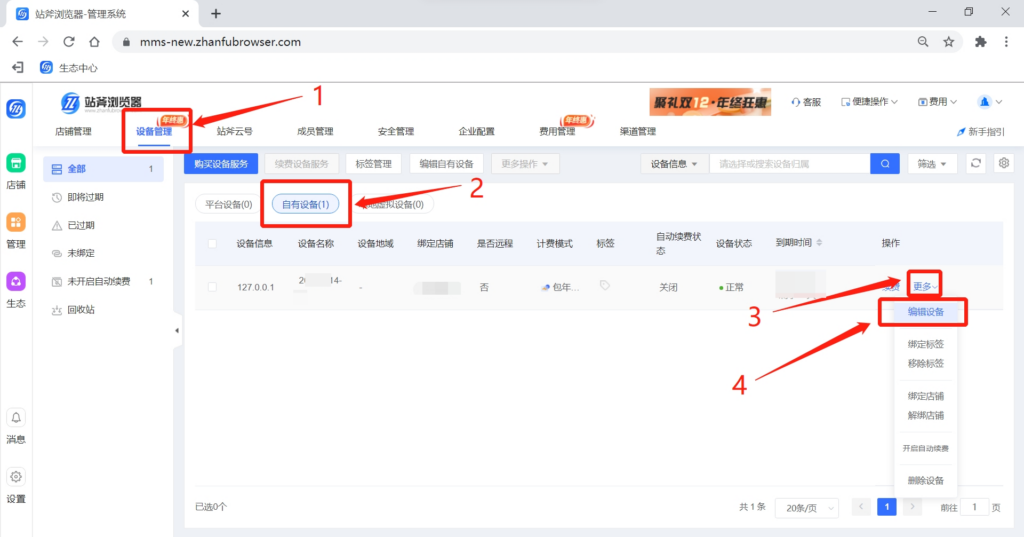Choose 编辑设备 from the menu

tap(925, 312)
